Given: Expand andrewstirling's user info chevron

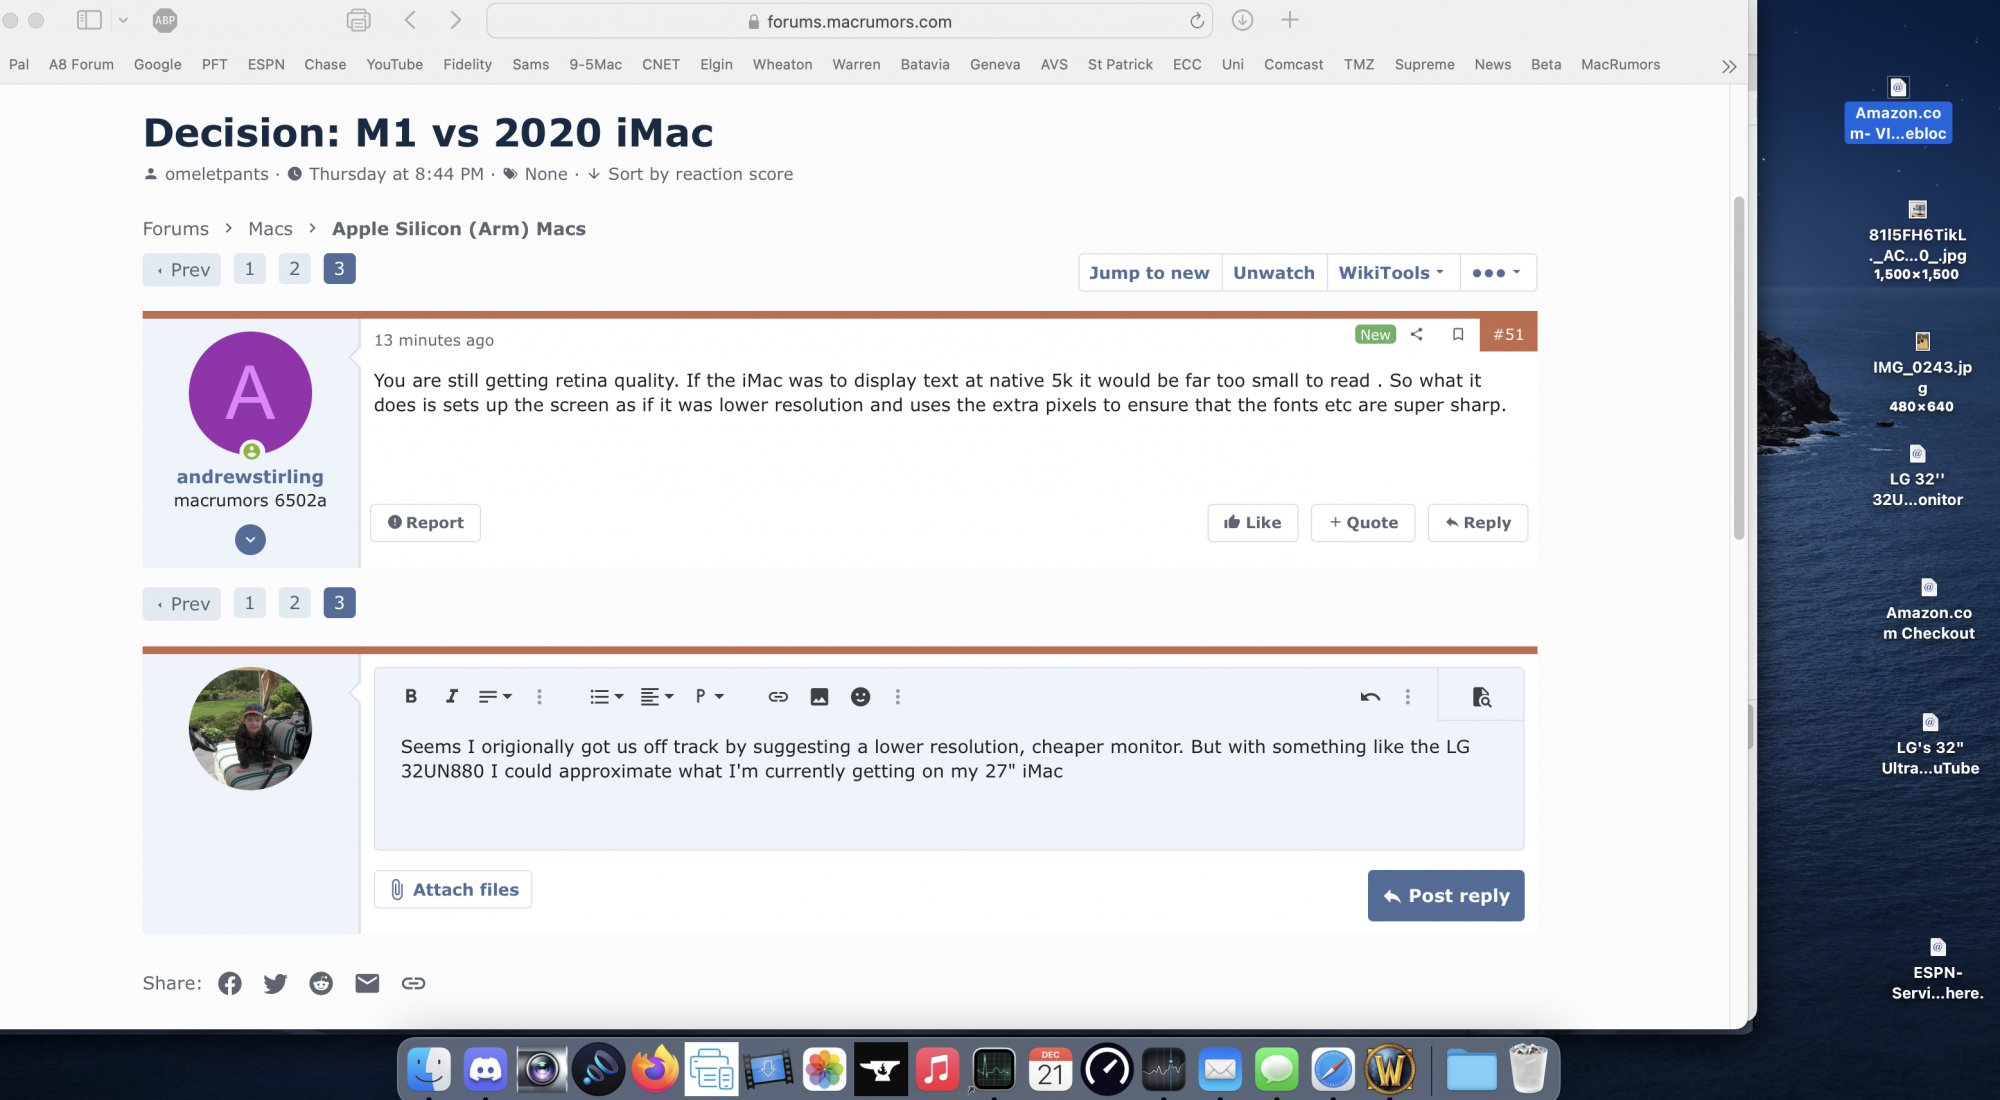Looking at the screenshot, I should tap(250, 540).
